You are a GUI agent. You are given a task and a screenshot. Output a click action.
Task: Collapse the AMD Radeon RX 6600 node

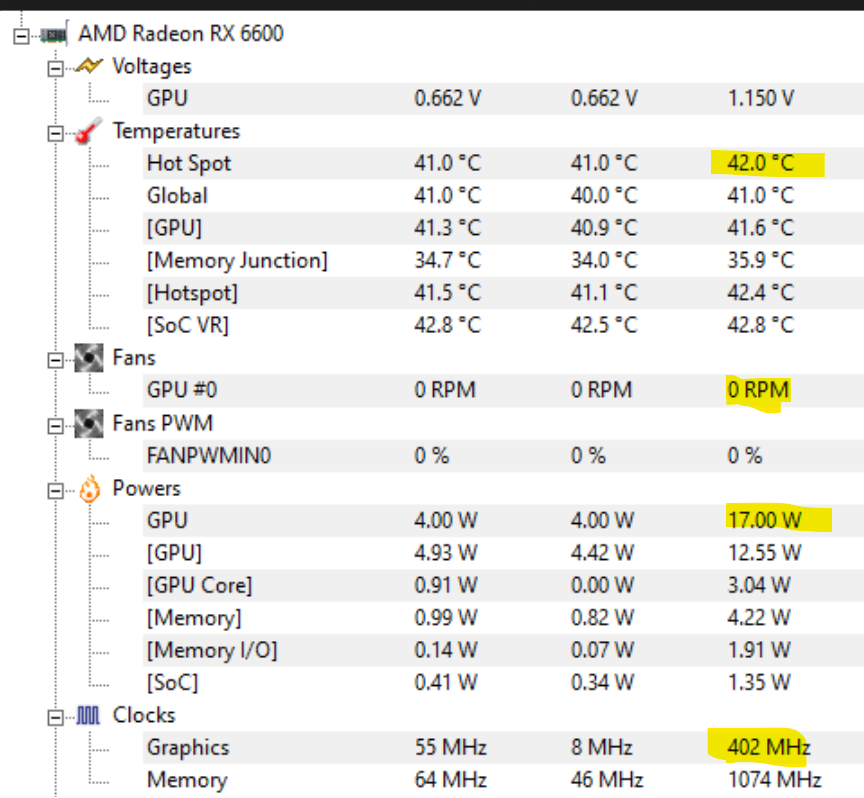pyautogui.click(x=21, y=36)
